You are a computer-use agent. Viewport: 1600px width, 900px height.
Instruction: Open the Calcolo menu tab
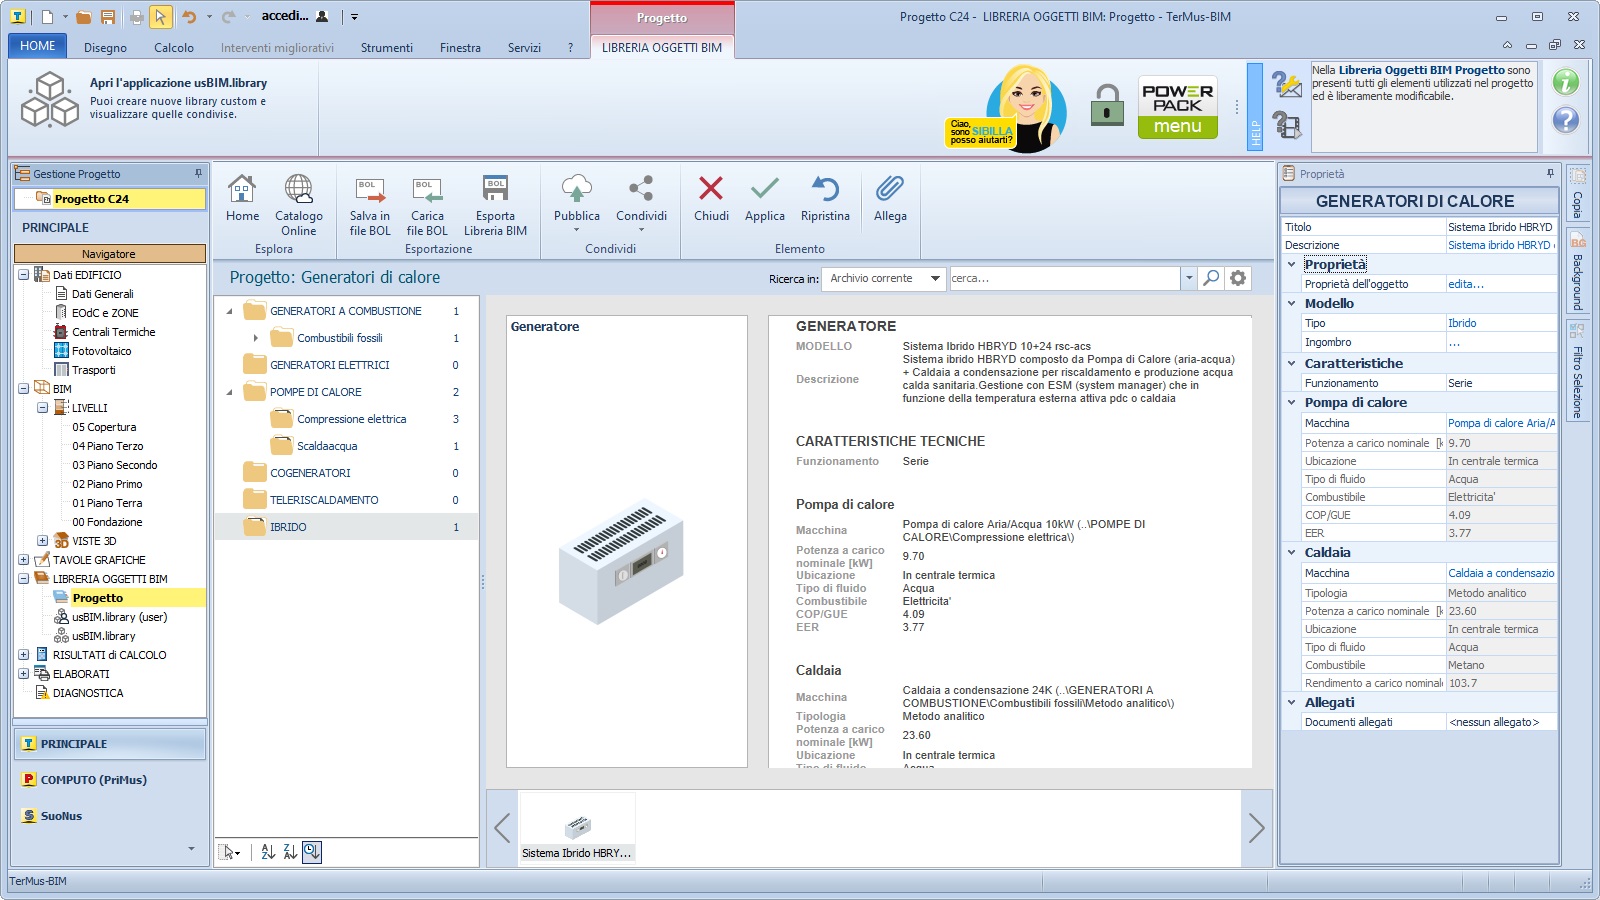(x=174, y=47)
